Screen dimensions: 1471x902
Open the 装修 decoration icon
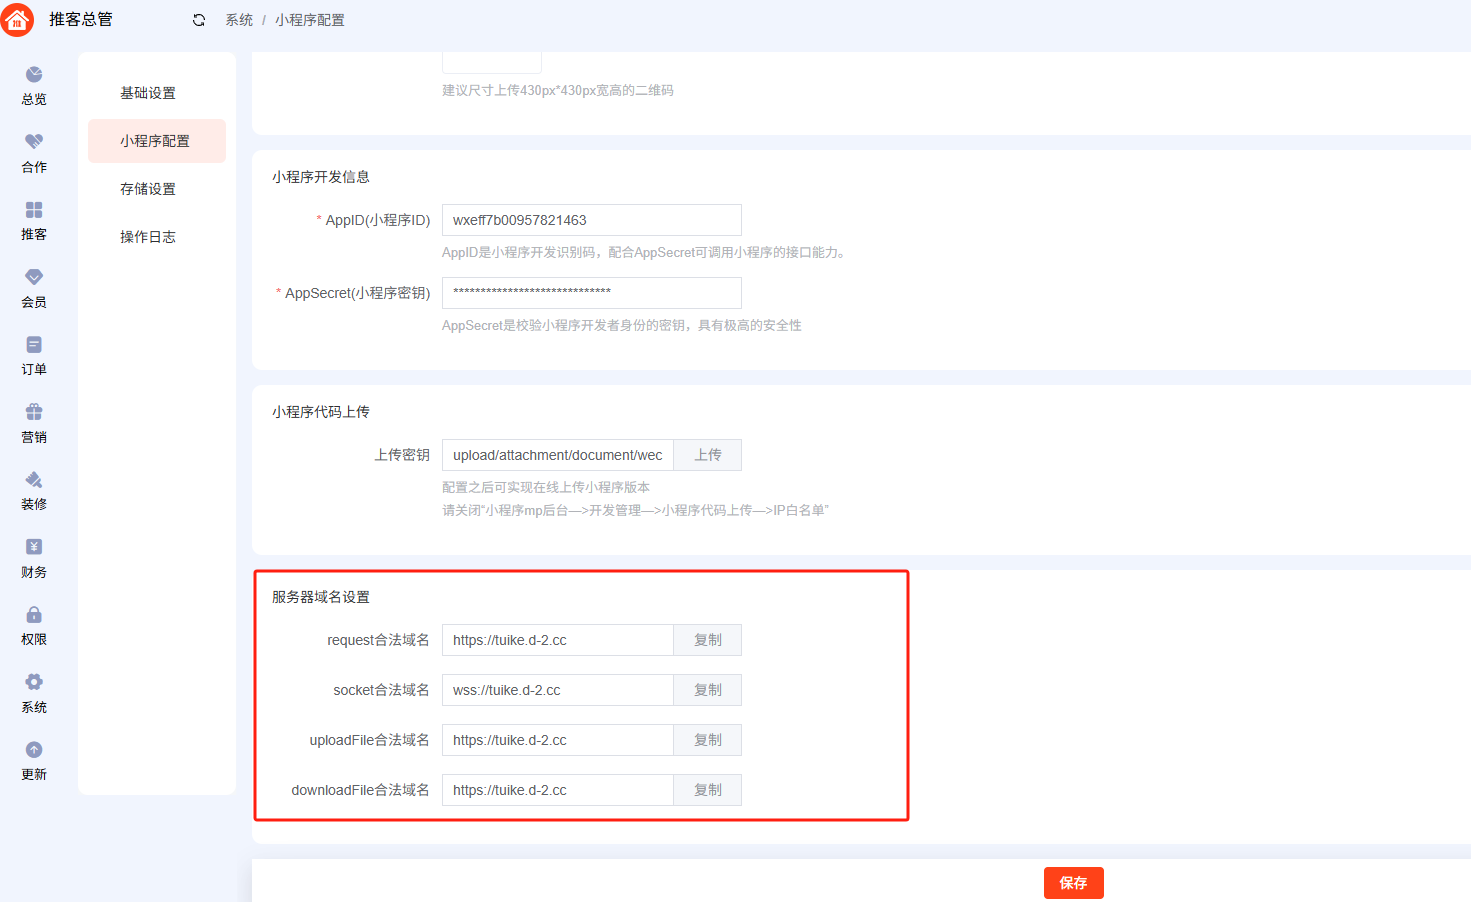click(34, 480)
